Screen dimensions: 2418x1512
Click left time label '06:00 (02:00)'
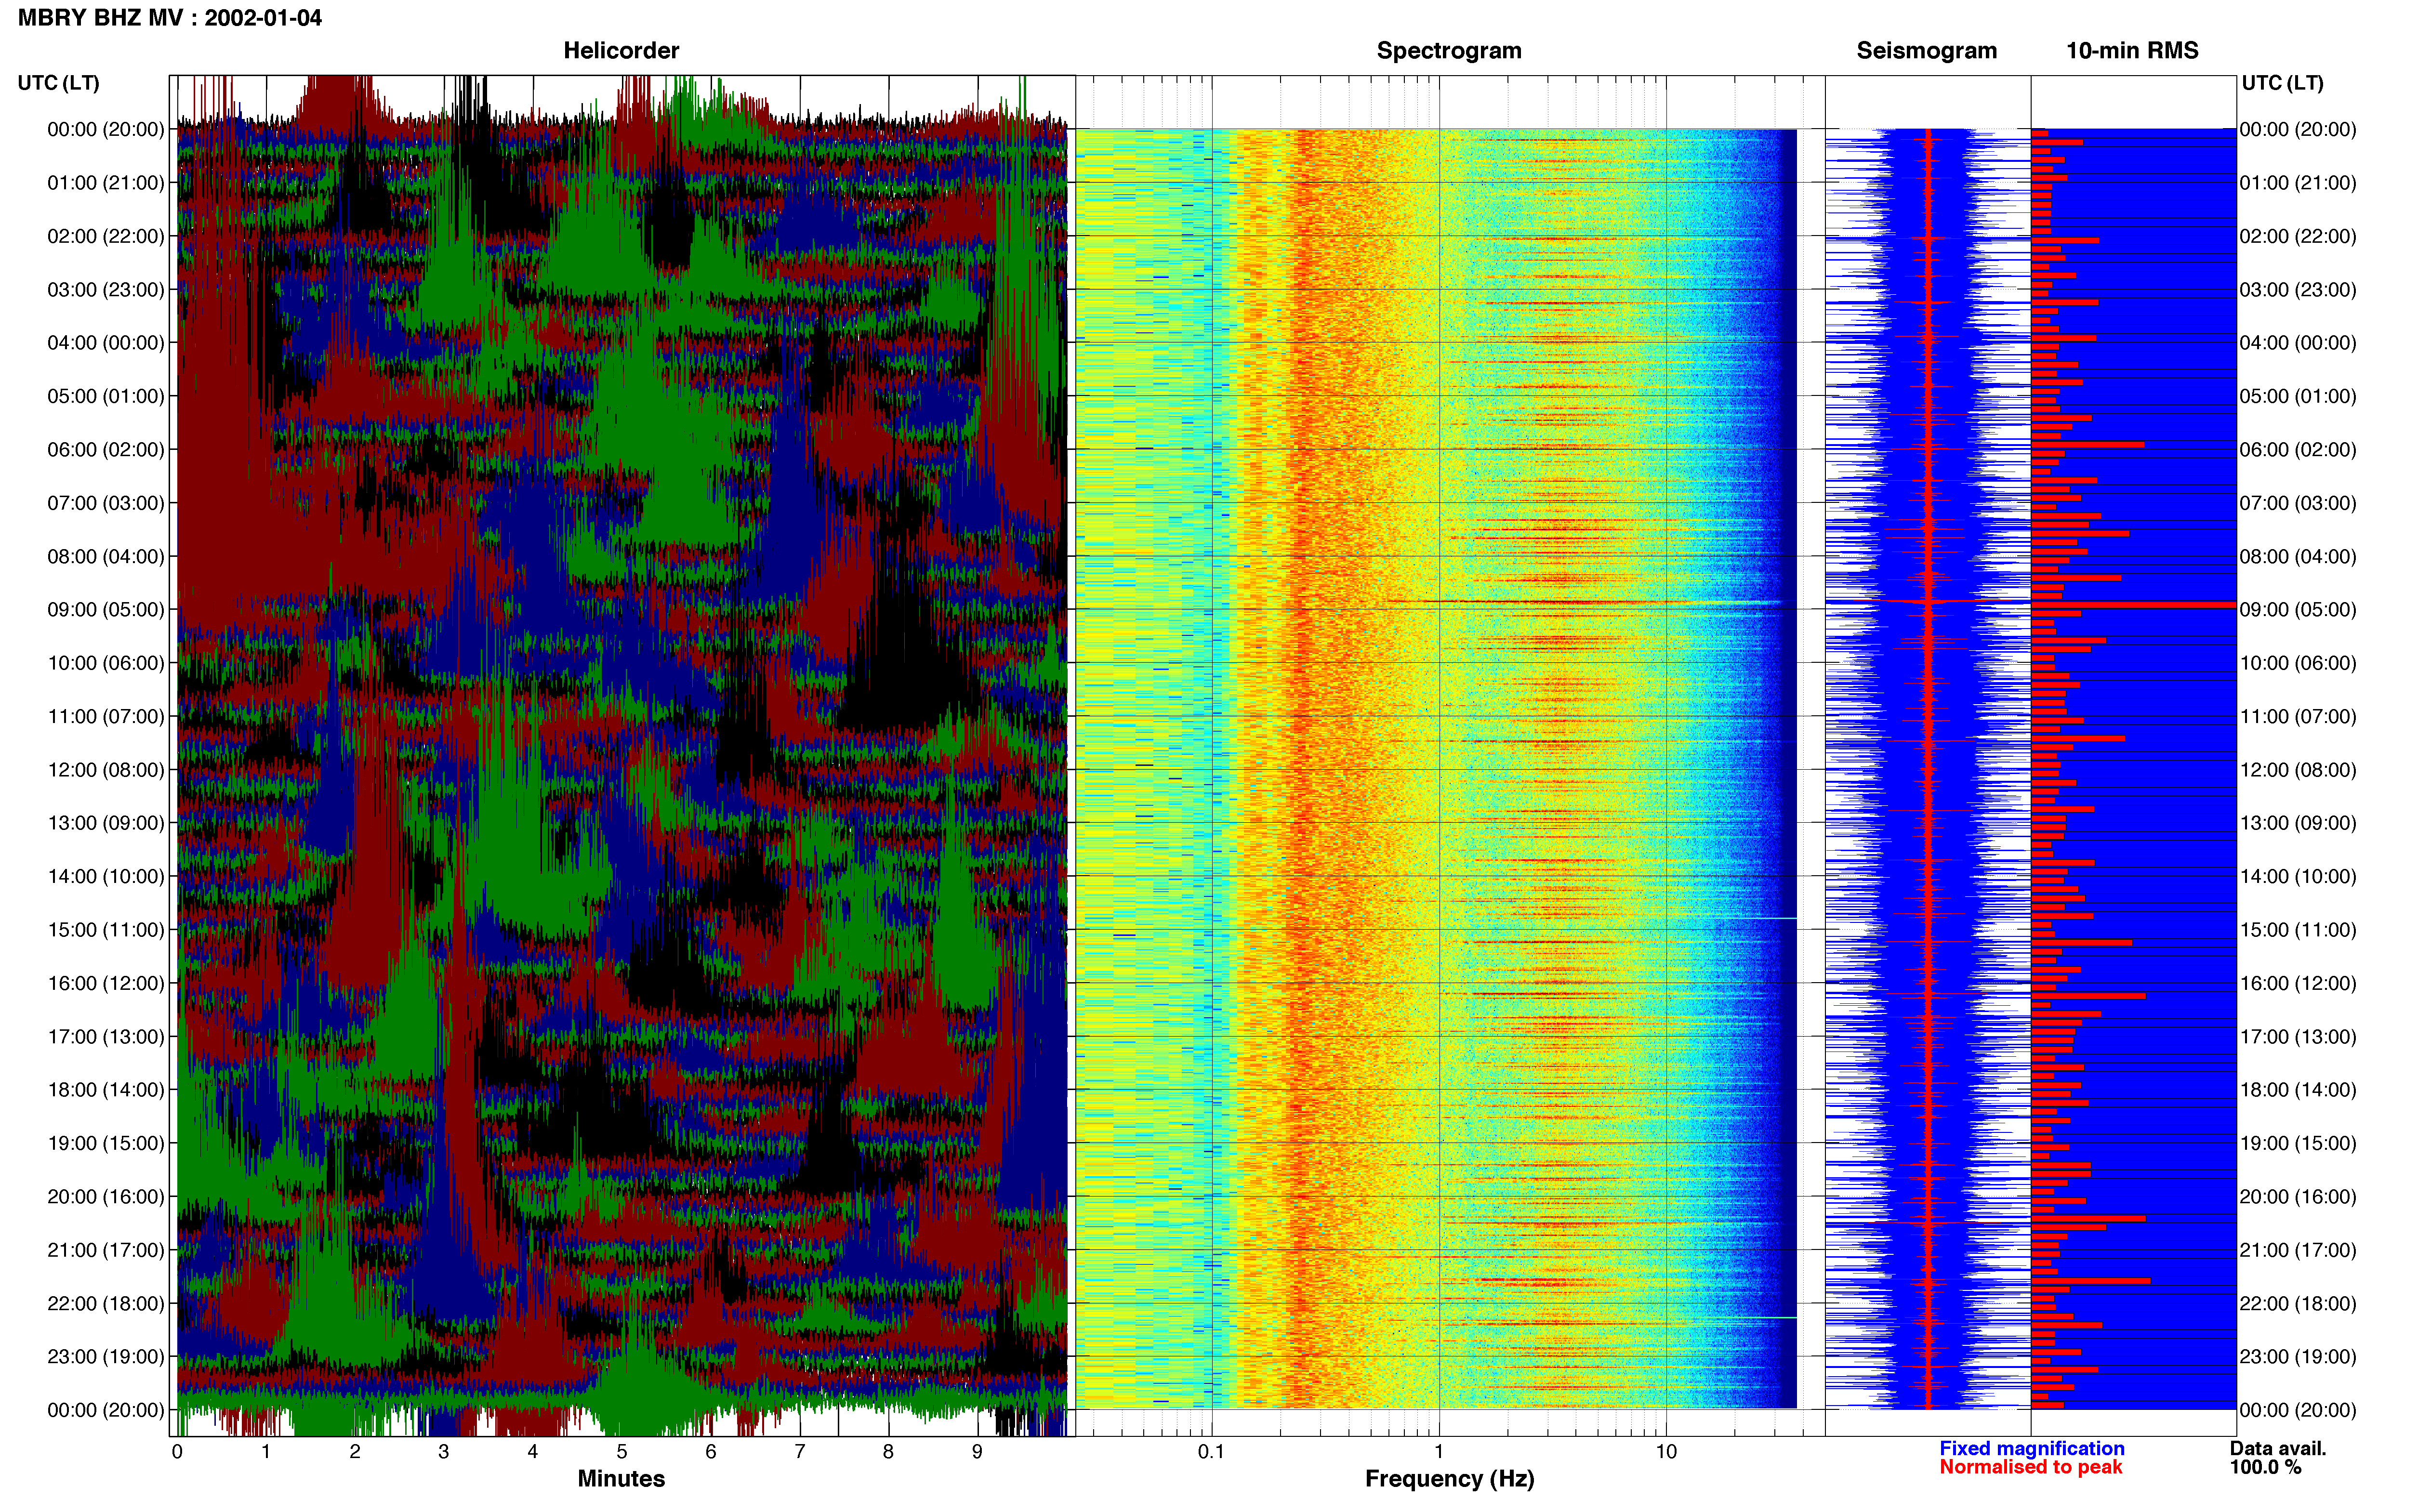106,449
